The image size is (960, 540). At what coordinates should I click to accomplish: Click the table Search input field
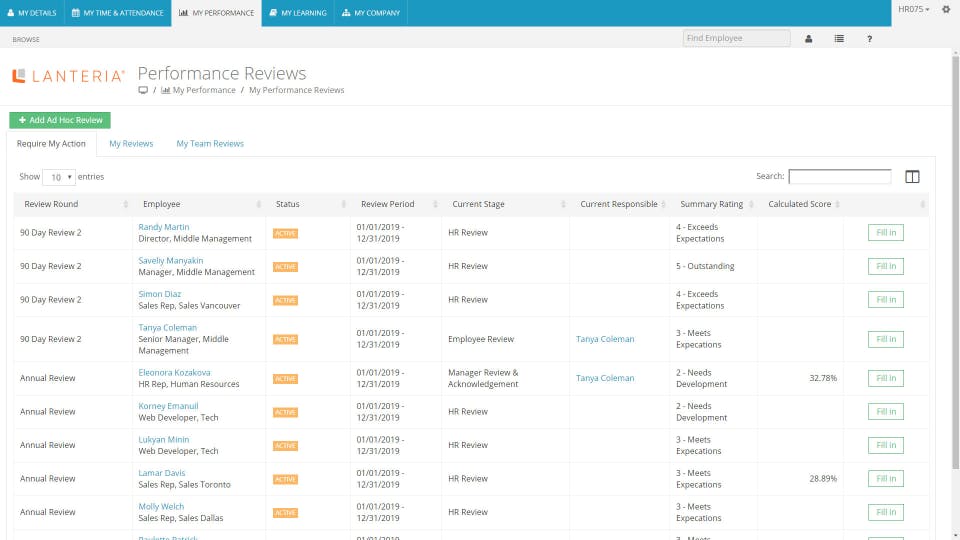(x=839, y=176)
